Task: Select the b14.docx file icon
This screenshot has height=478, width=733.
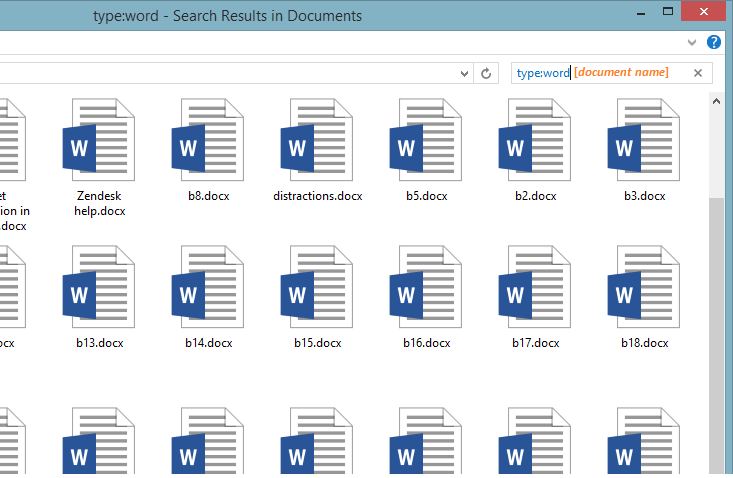Action: [x=208, y=286]
